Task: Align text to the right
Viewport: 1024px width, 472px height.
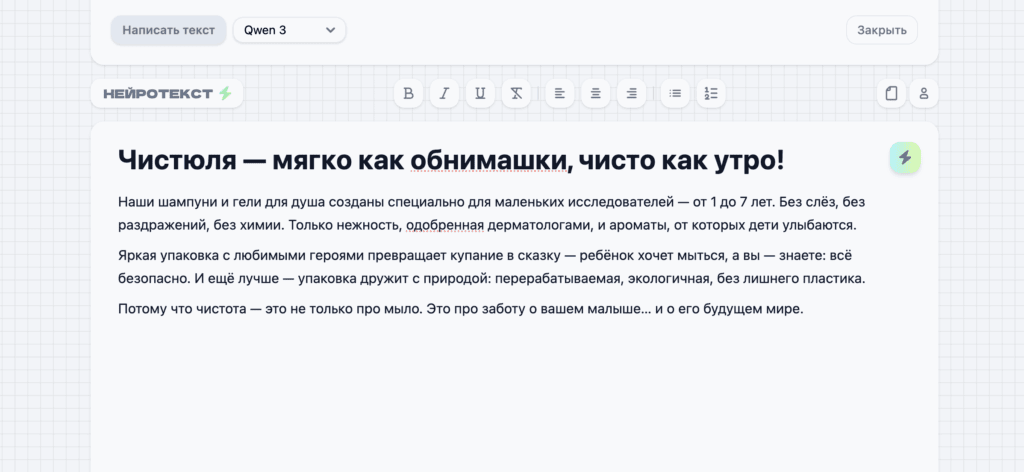Action: (632, 93)
